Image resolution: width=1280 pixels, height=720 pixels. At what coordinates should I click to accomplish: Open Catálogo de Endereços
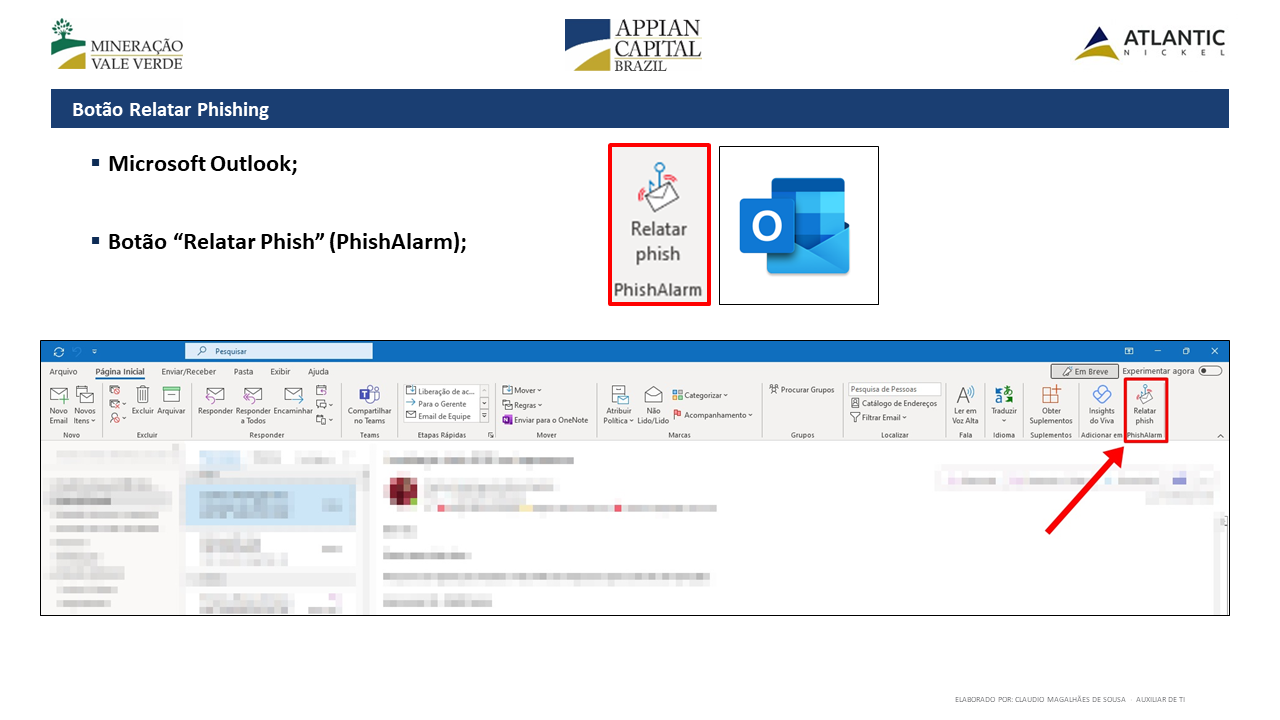click(x=894, y=403)
